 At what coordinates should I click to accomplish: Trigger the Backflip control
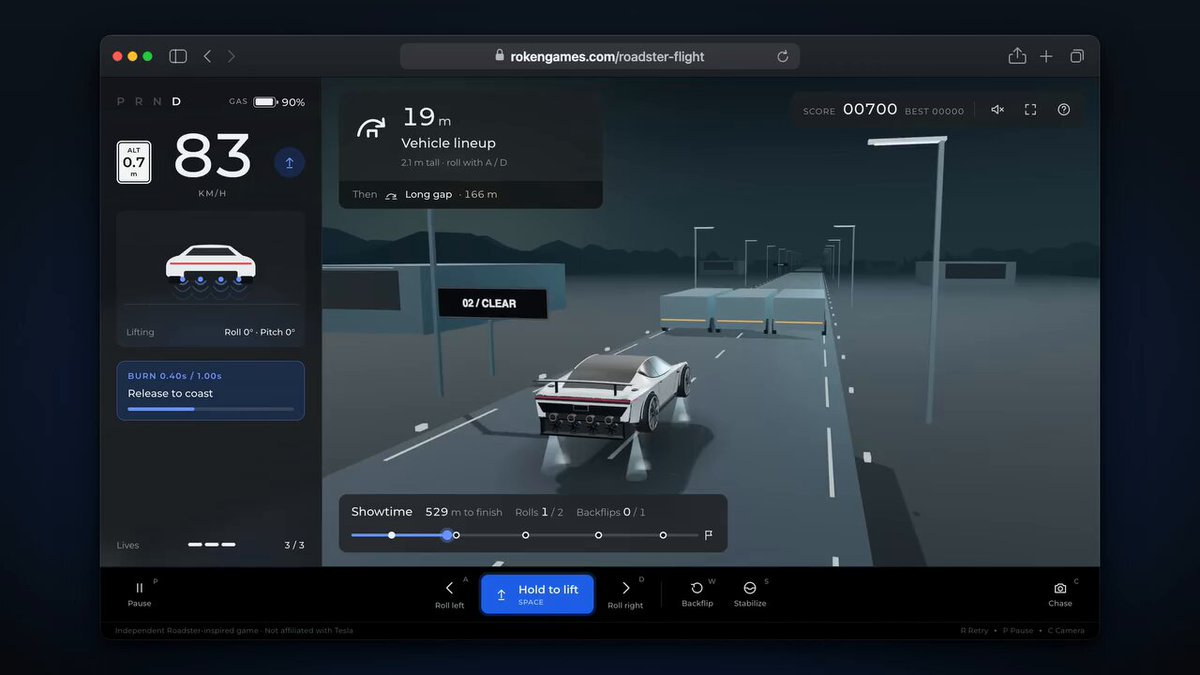point(697,594)
